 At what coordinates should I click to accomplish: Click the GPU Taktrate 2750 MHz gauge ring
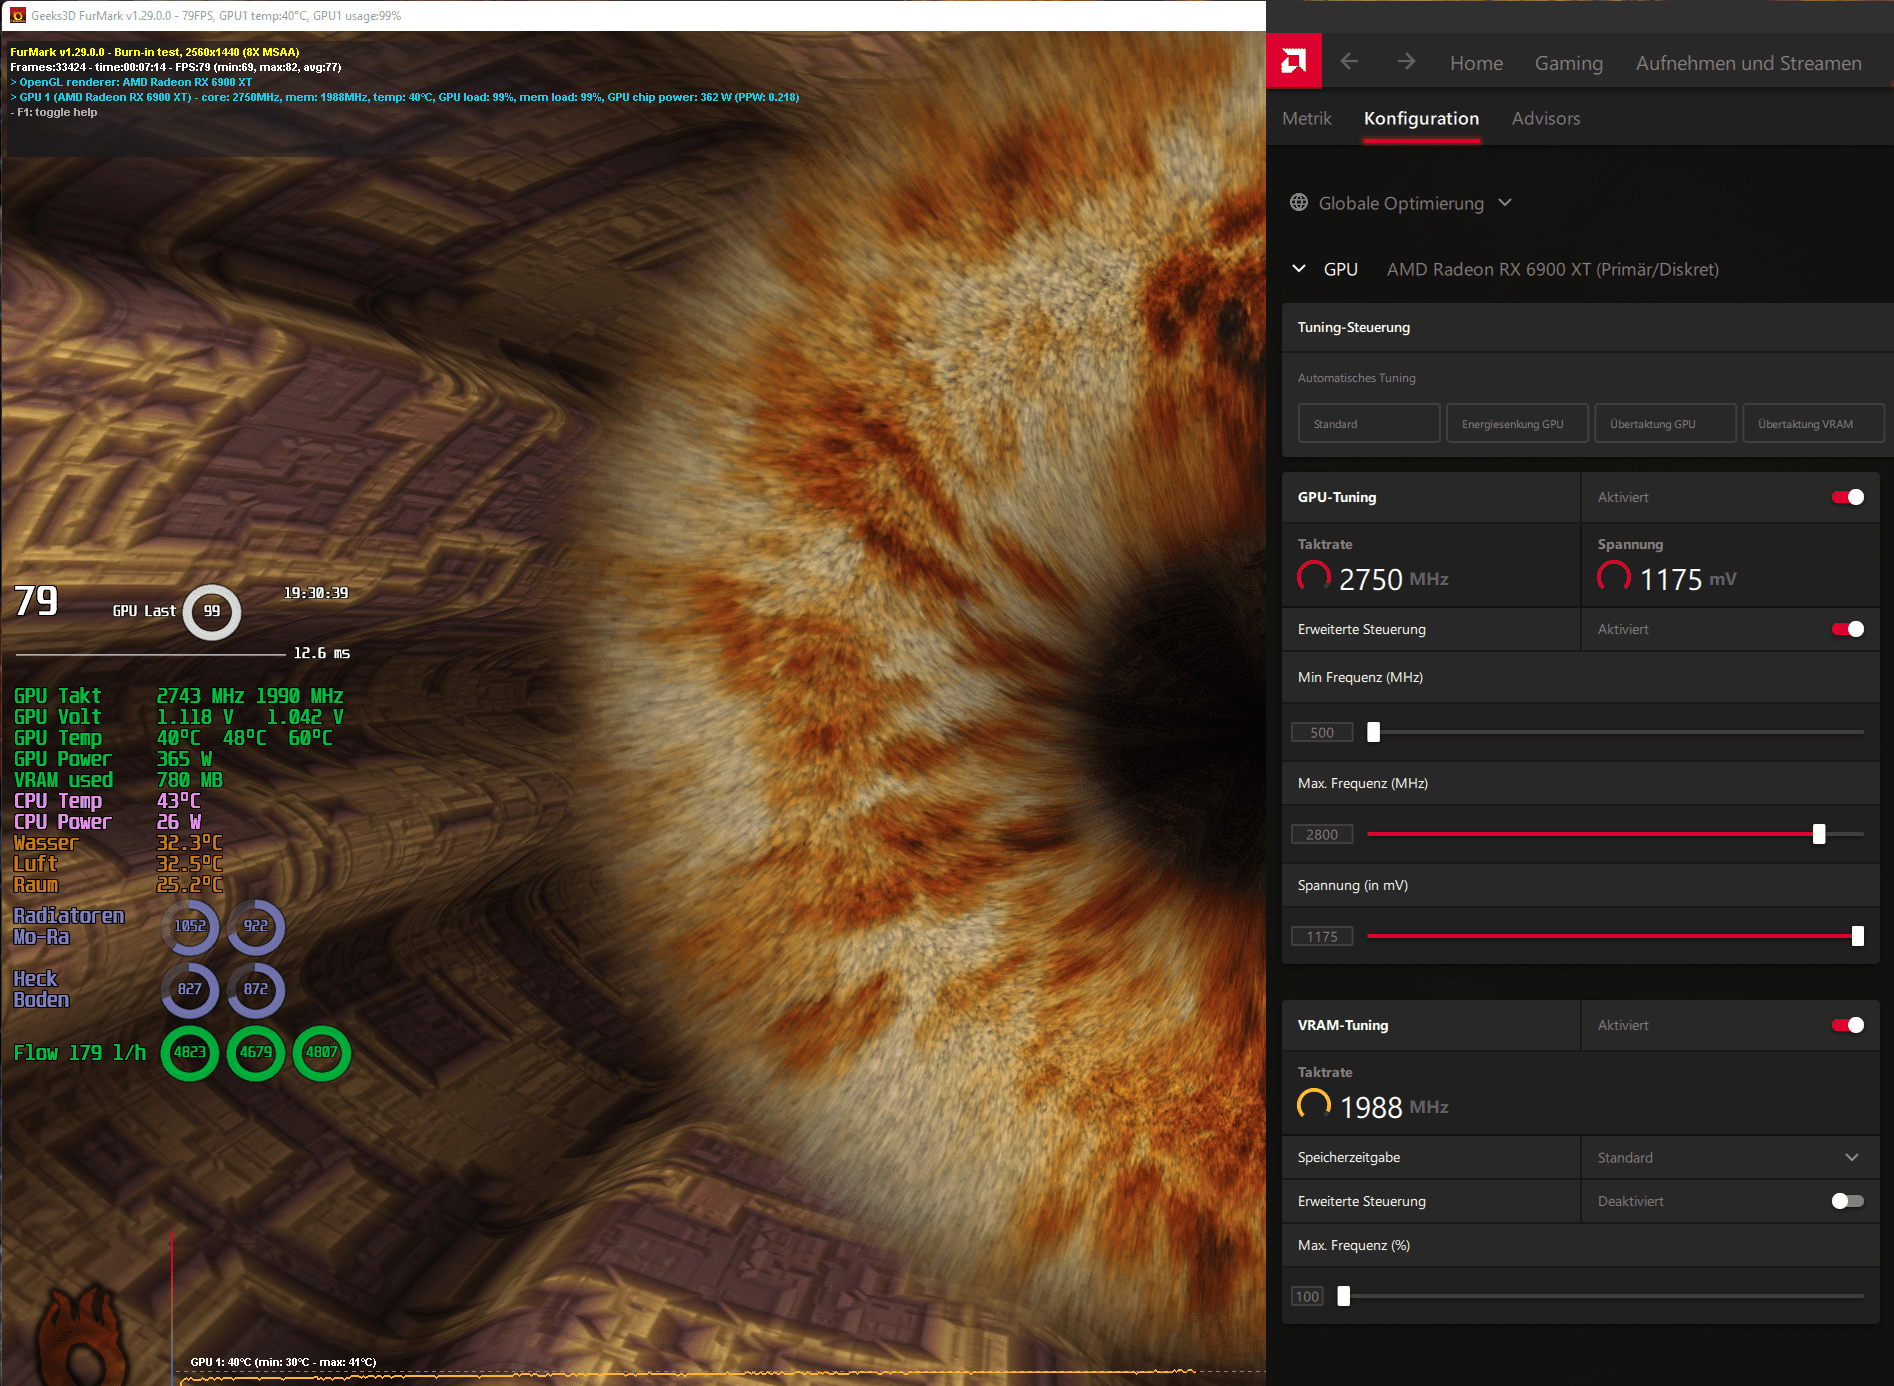pyautogui.click(x=1314, y=577)
